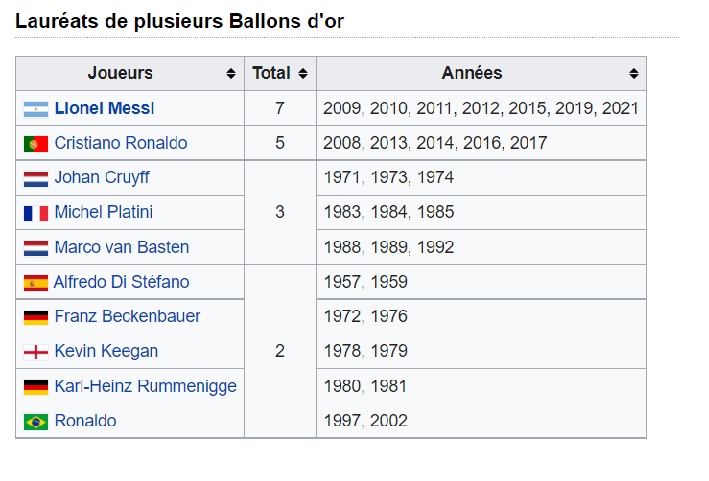The image size is (709, 481).
Task: Open the Cristiano Ronaldo player link
Action: pos(120,143)
